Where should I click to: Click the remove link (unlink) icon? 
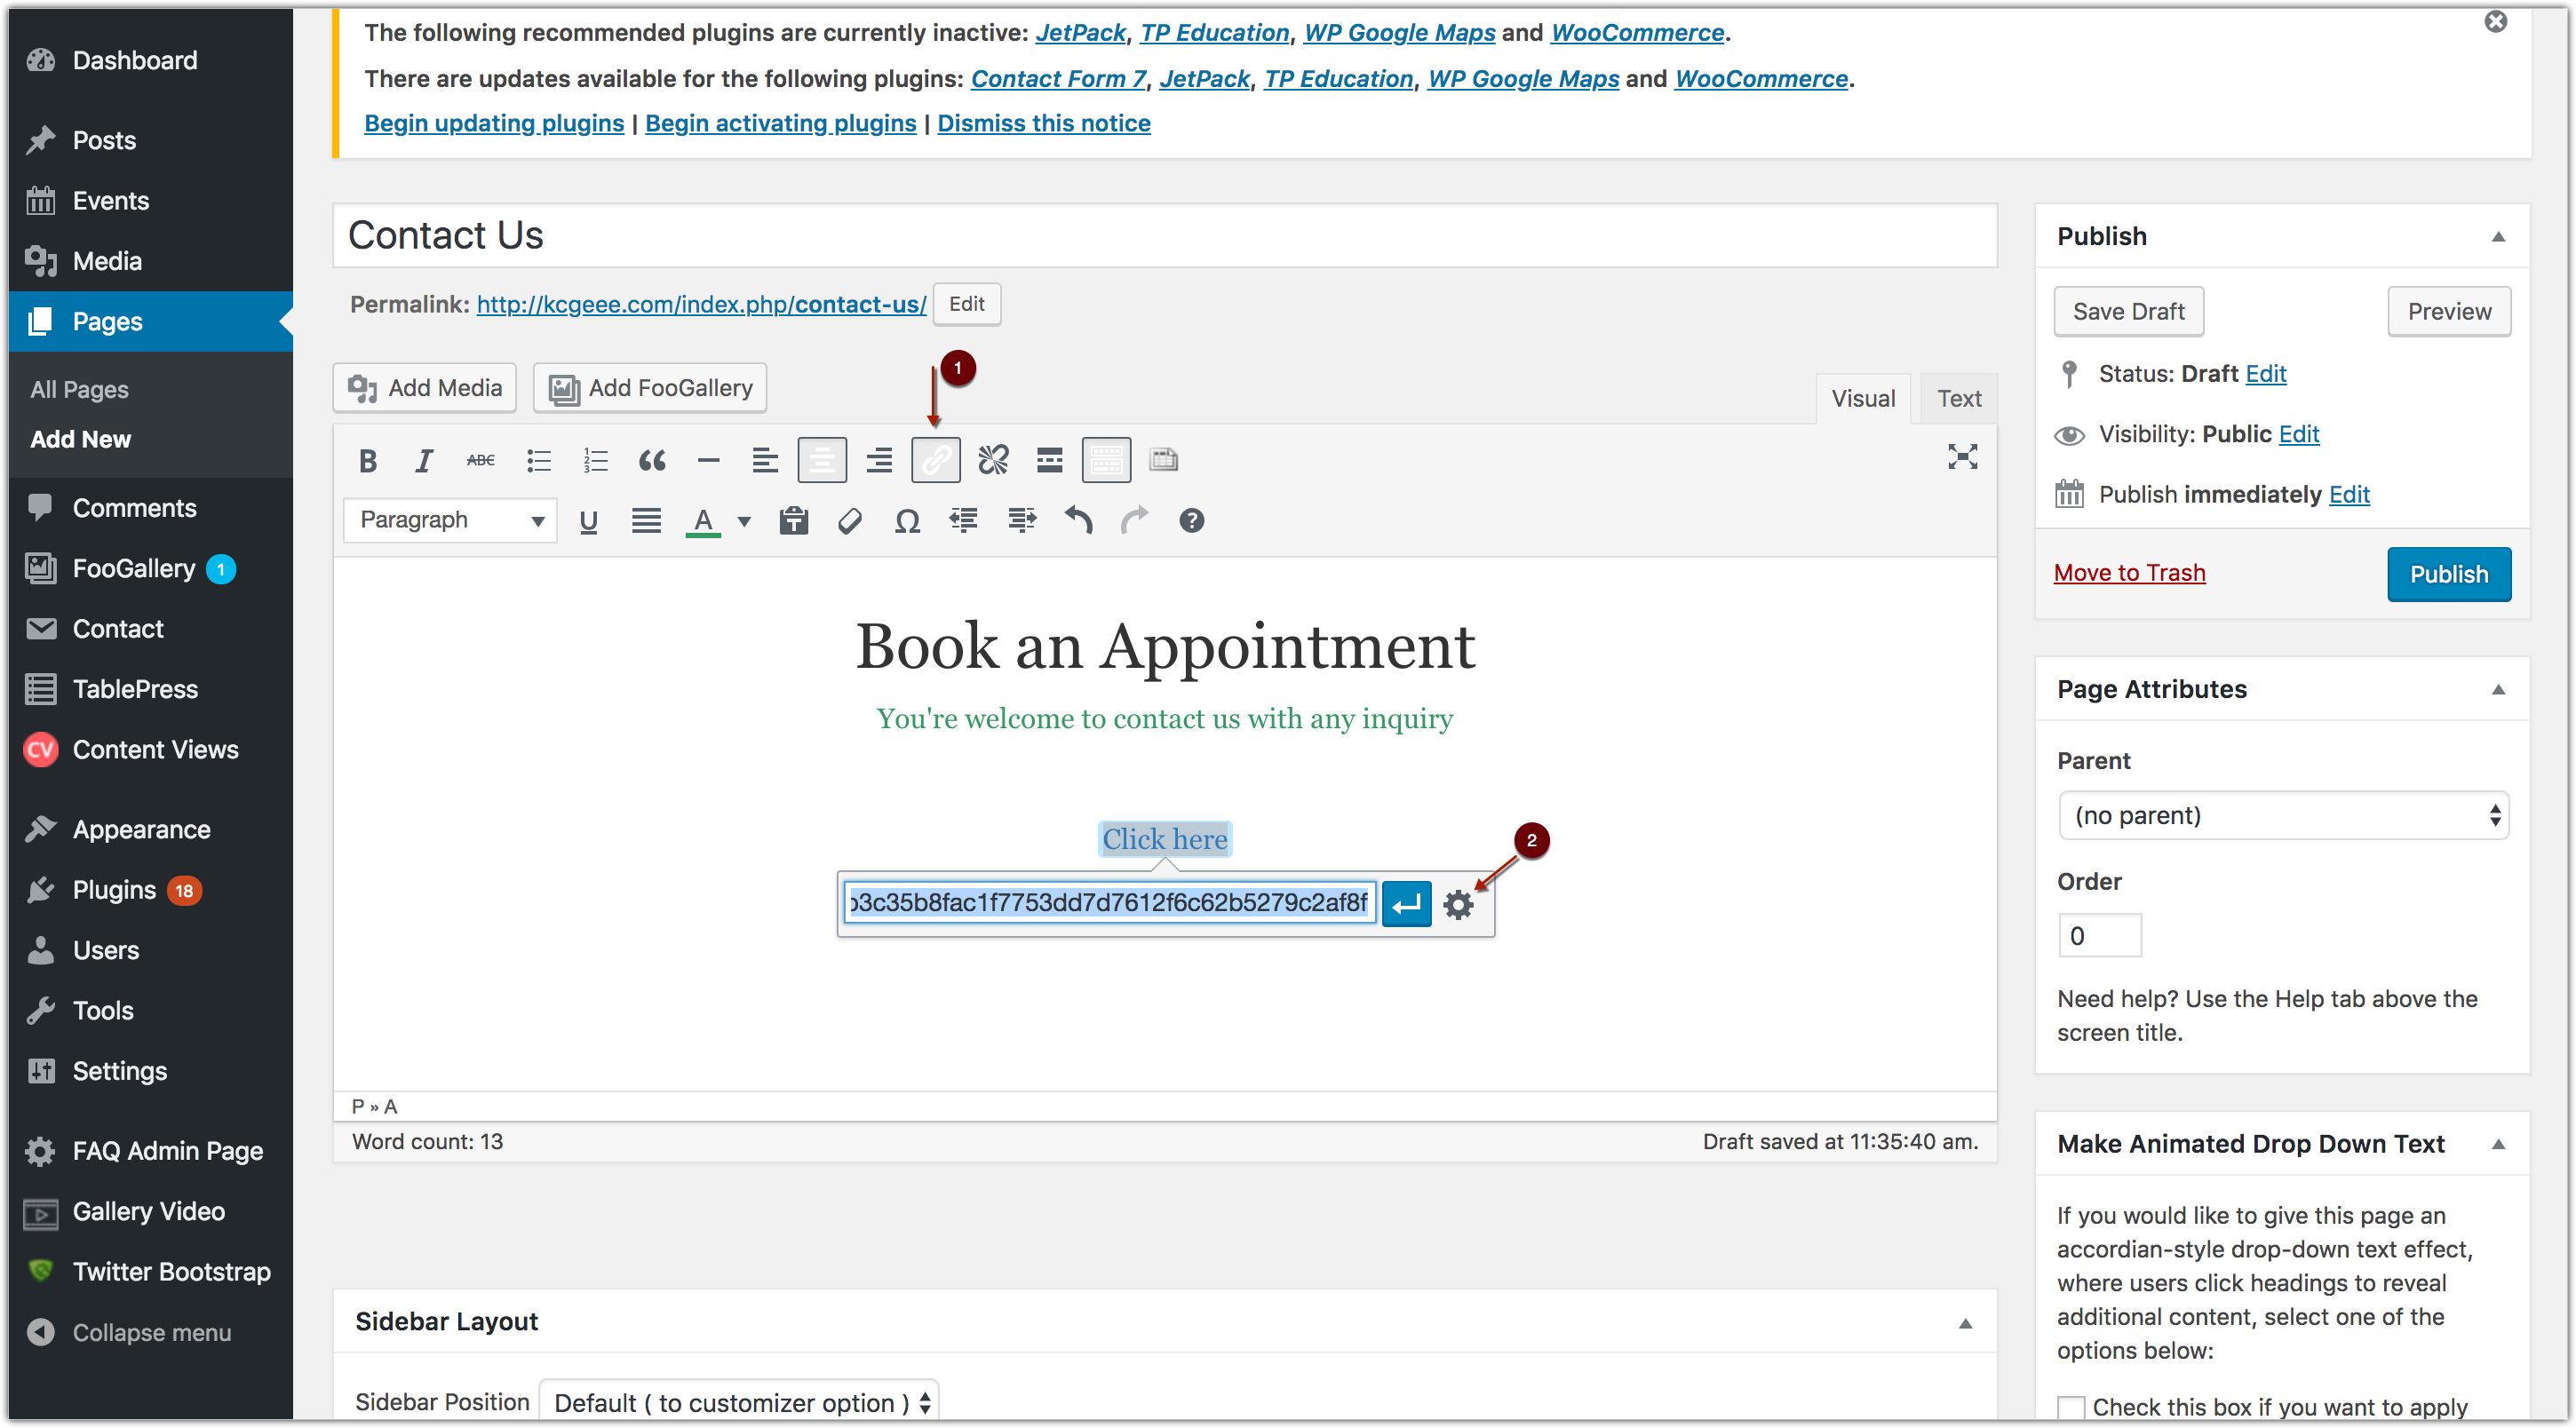pos(993,460)
